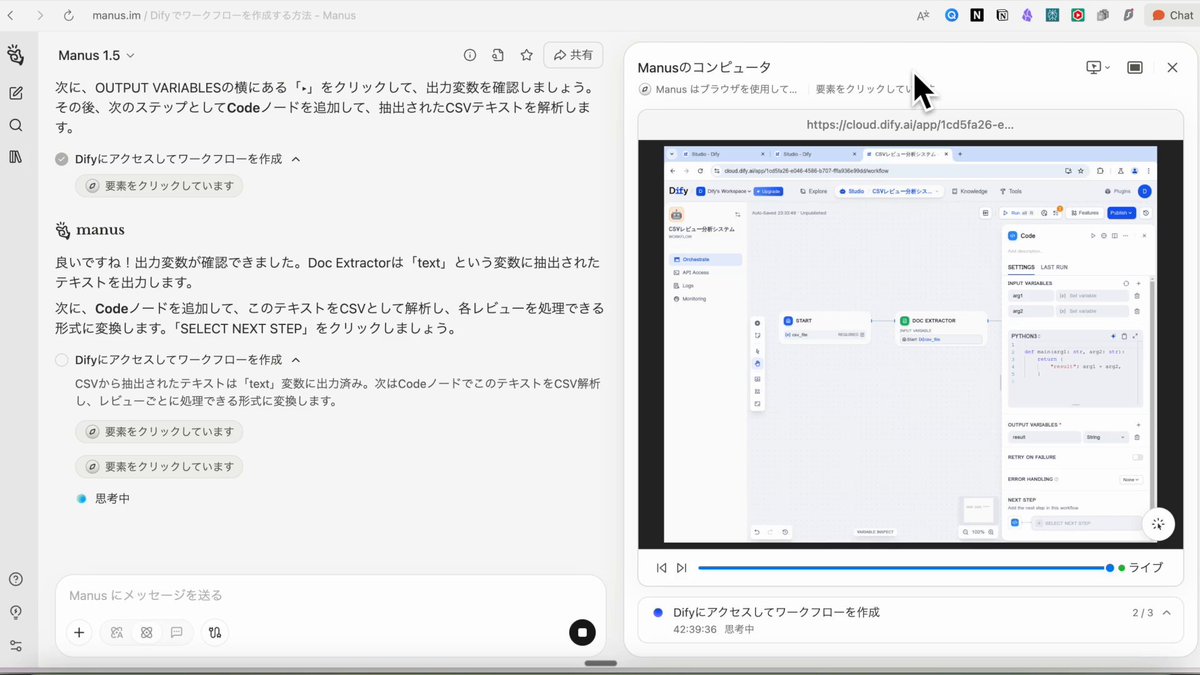The width and height of the screenshot is (1200, 675).
Task: Click the 要素をクリックしています chip below the CSV explanation
Action: (159, 432)
